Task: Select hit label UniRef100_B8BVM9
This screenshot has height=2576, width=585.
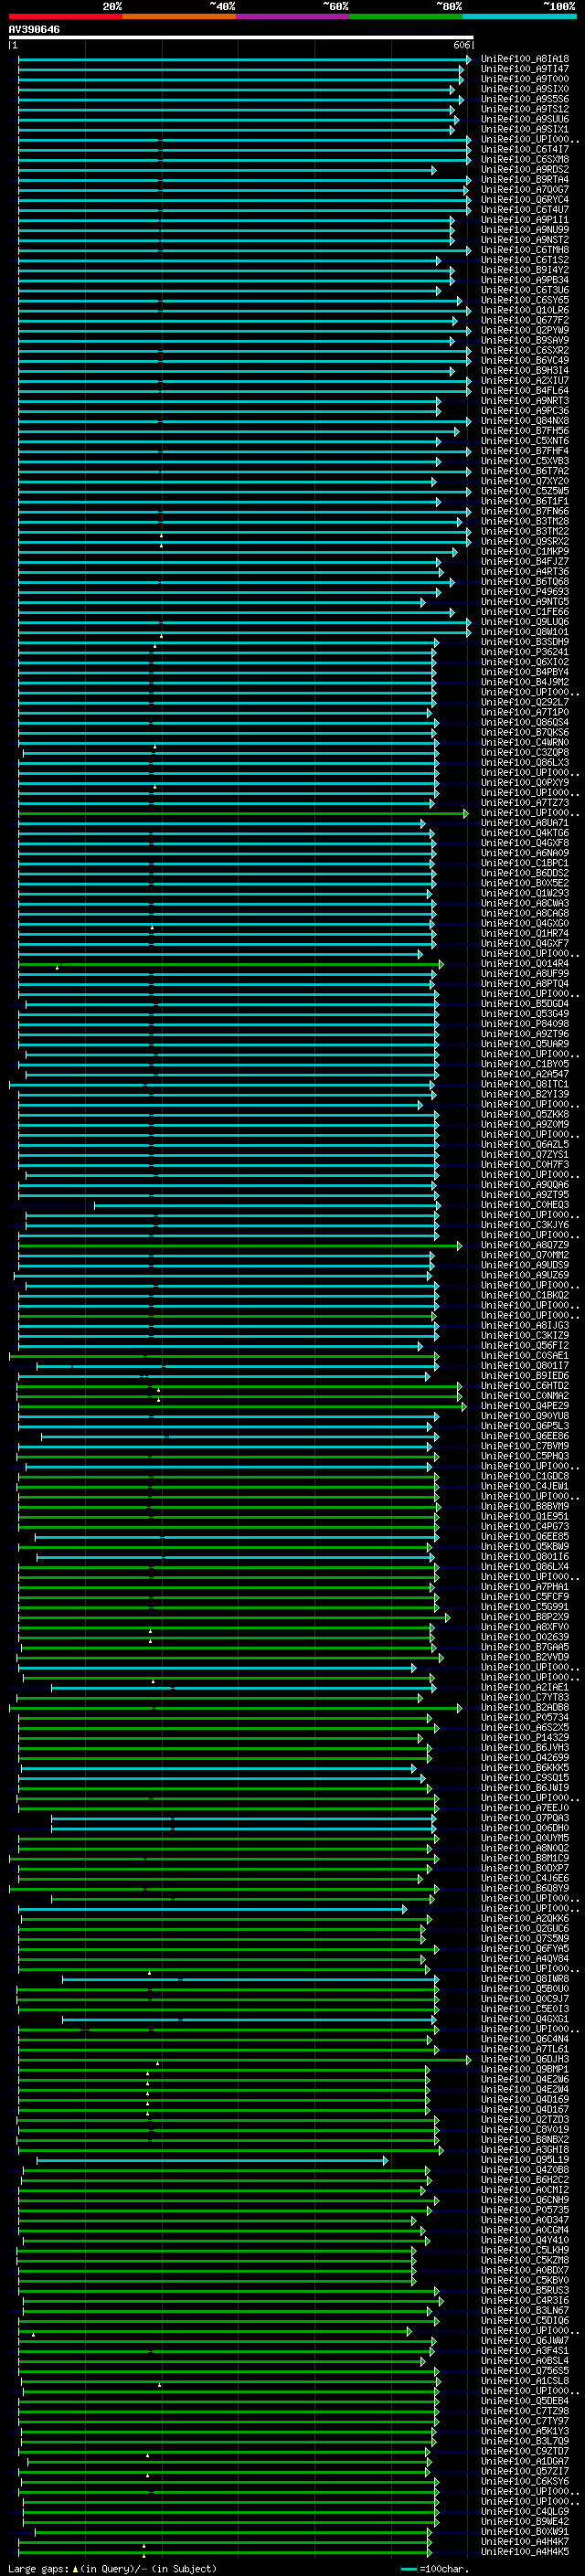Action: 525,1507
